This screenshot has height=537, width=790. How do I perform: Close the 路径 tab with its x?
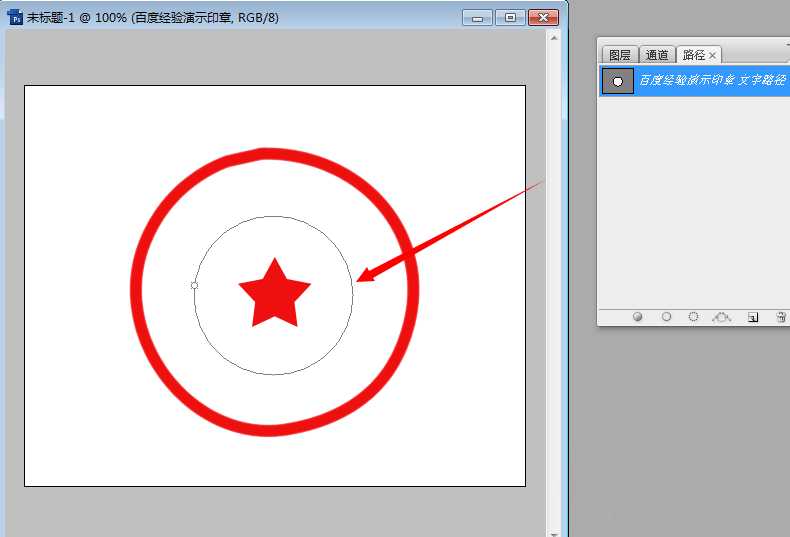tap(713, 56)
